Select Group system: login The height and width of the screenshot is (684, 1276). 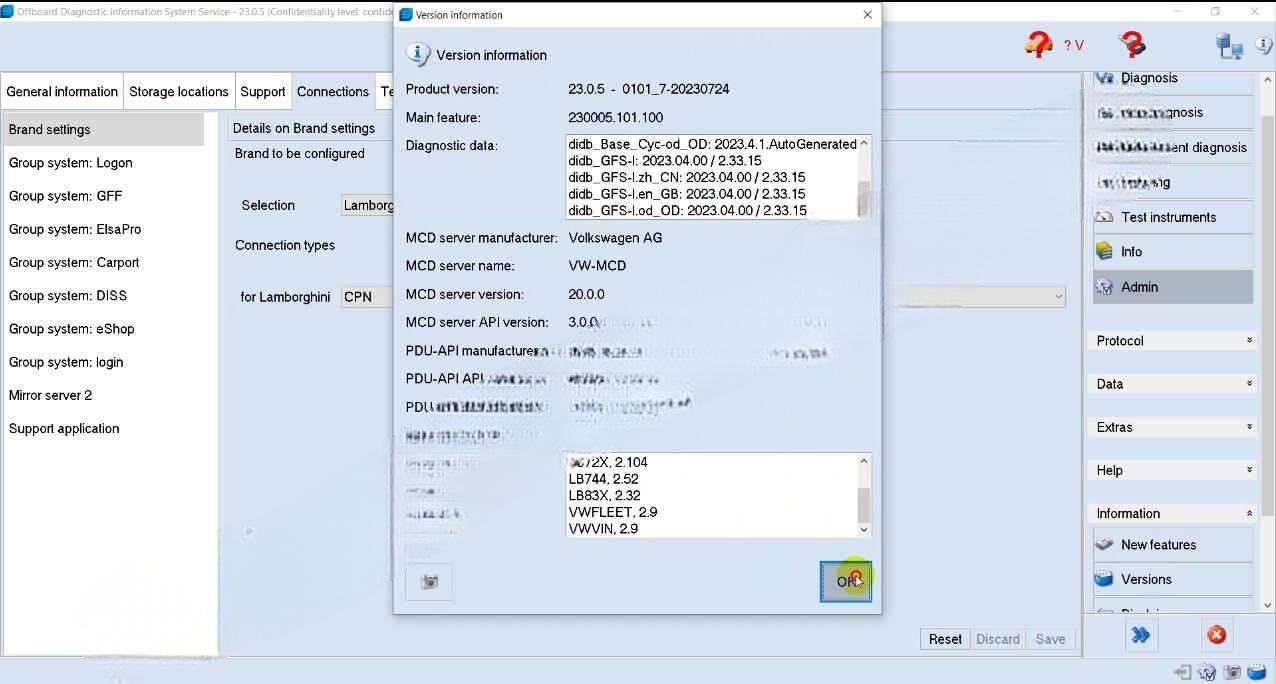tap(104, 362)
